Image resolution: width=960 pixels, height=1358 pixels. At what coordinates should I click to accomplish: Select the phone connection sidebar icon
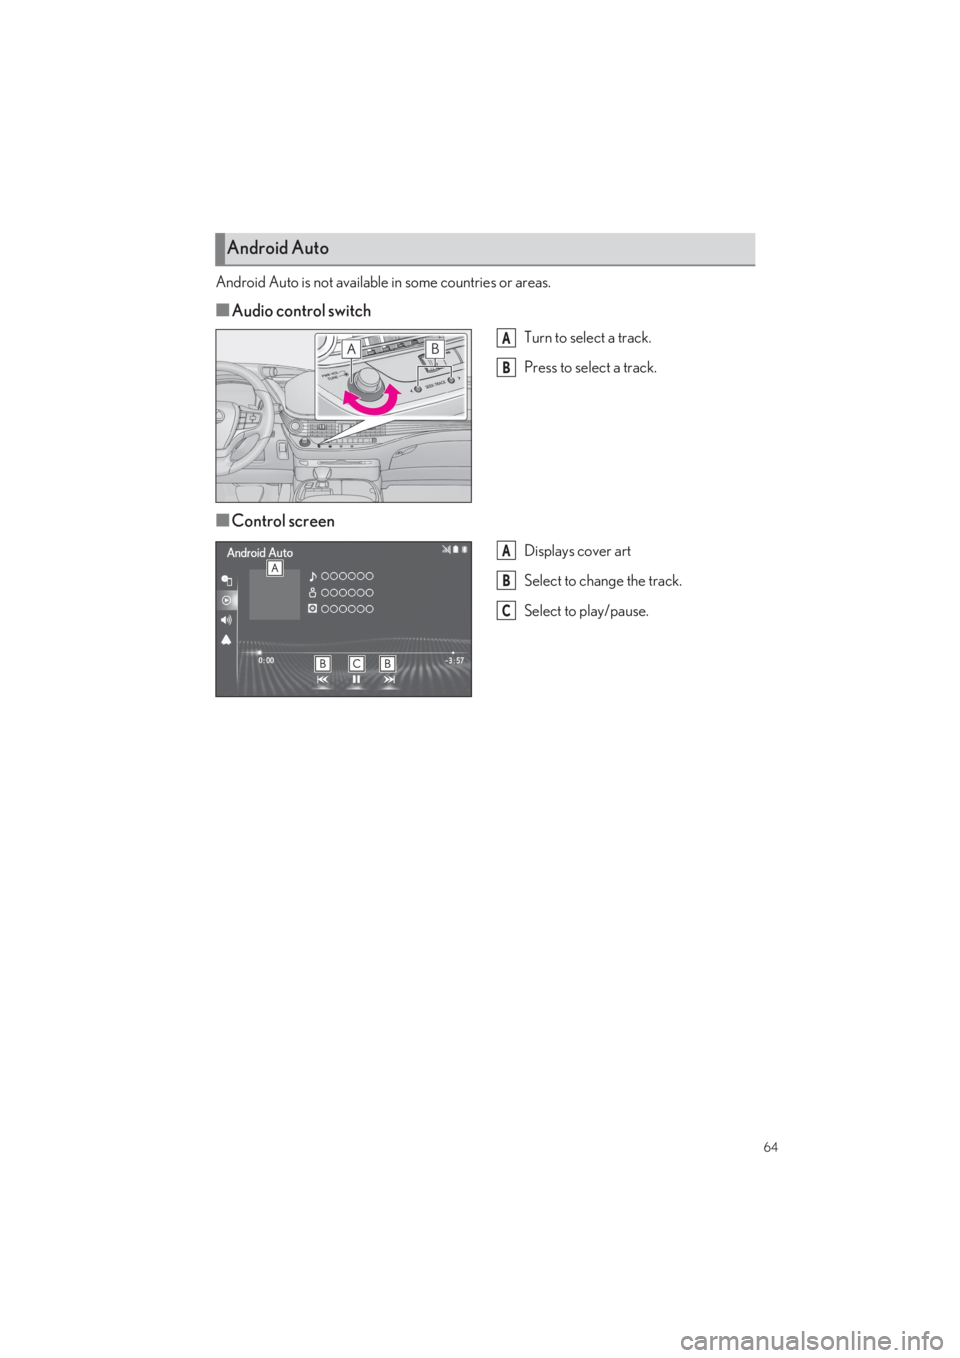[x=227, y=580]
